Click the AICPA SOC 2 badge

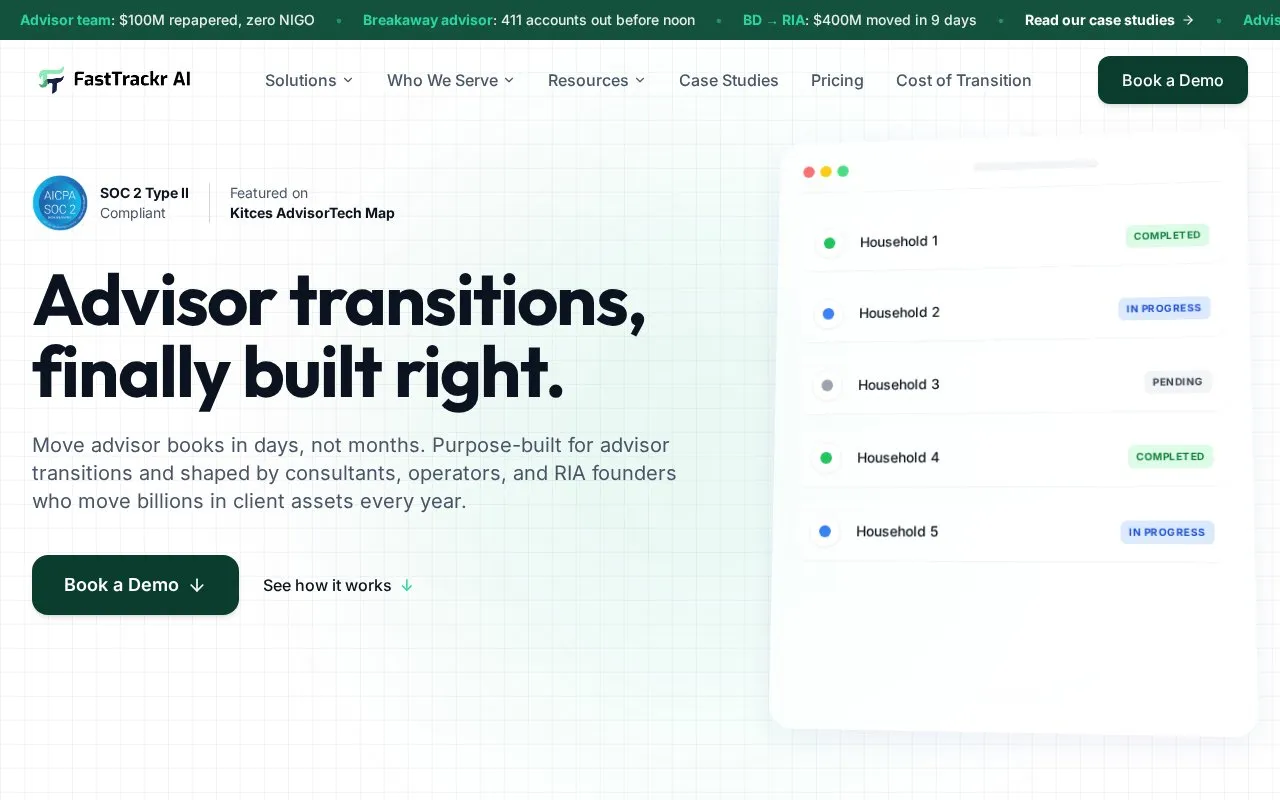60,203
